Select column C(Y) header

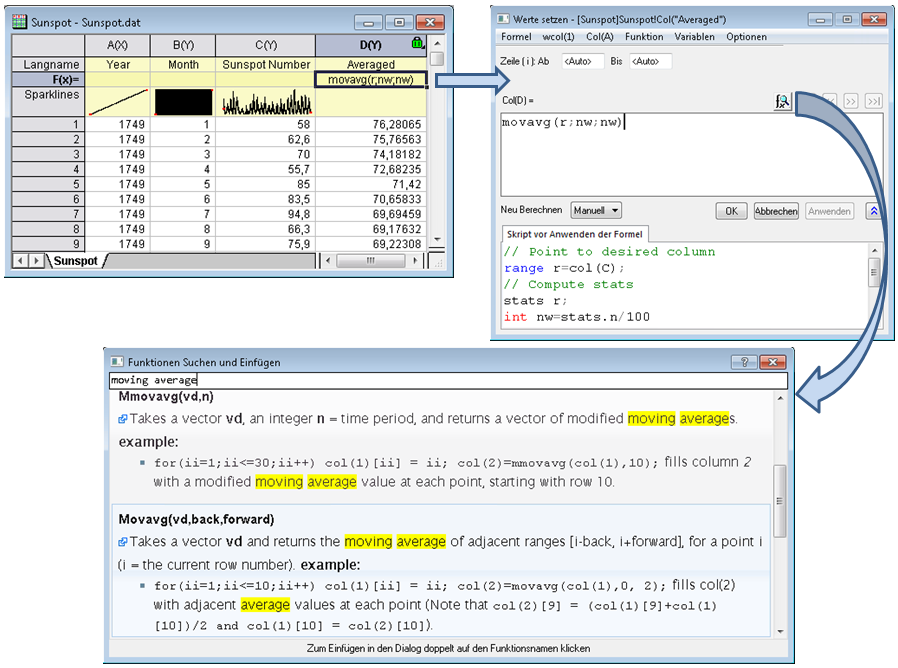(266, 45)
